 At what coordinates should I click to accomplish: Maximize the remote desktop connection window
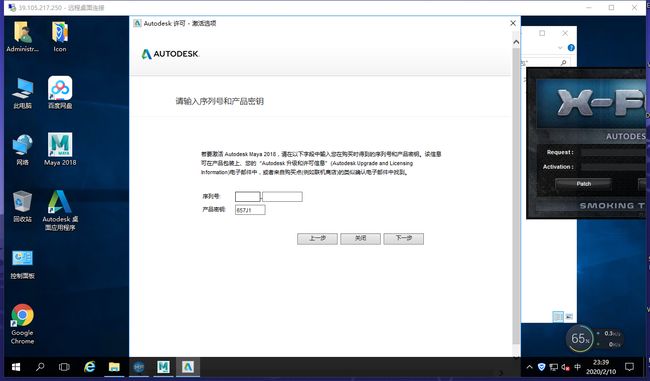(611, 7)
